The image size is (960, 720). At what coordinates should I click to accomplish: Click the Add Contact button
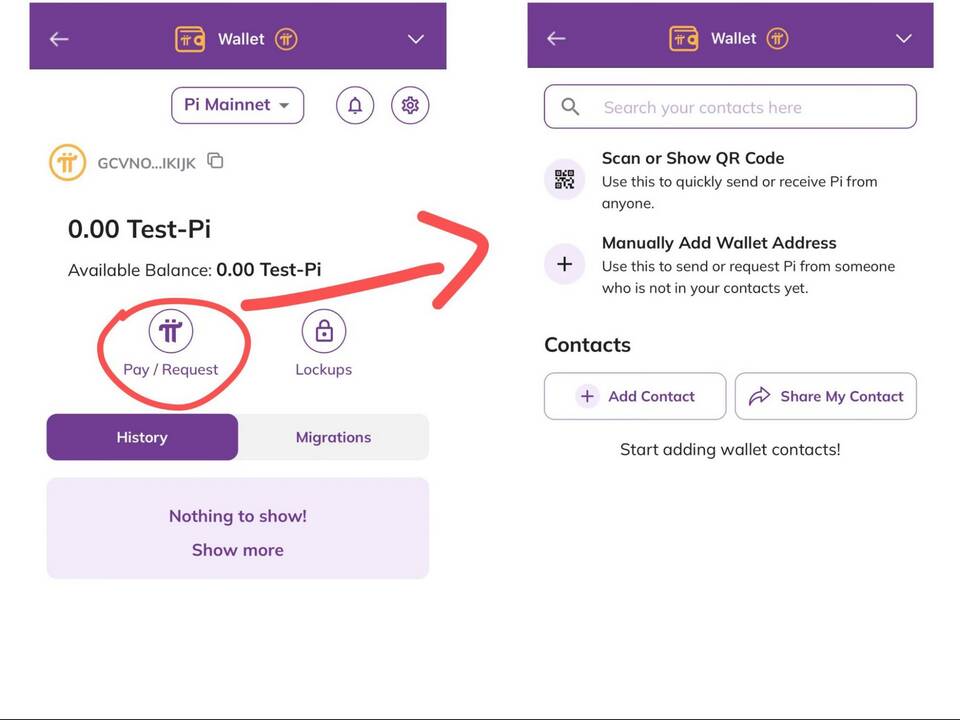[x=635, y=396]
